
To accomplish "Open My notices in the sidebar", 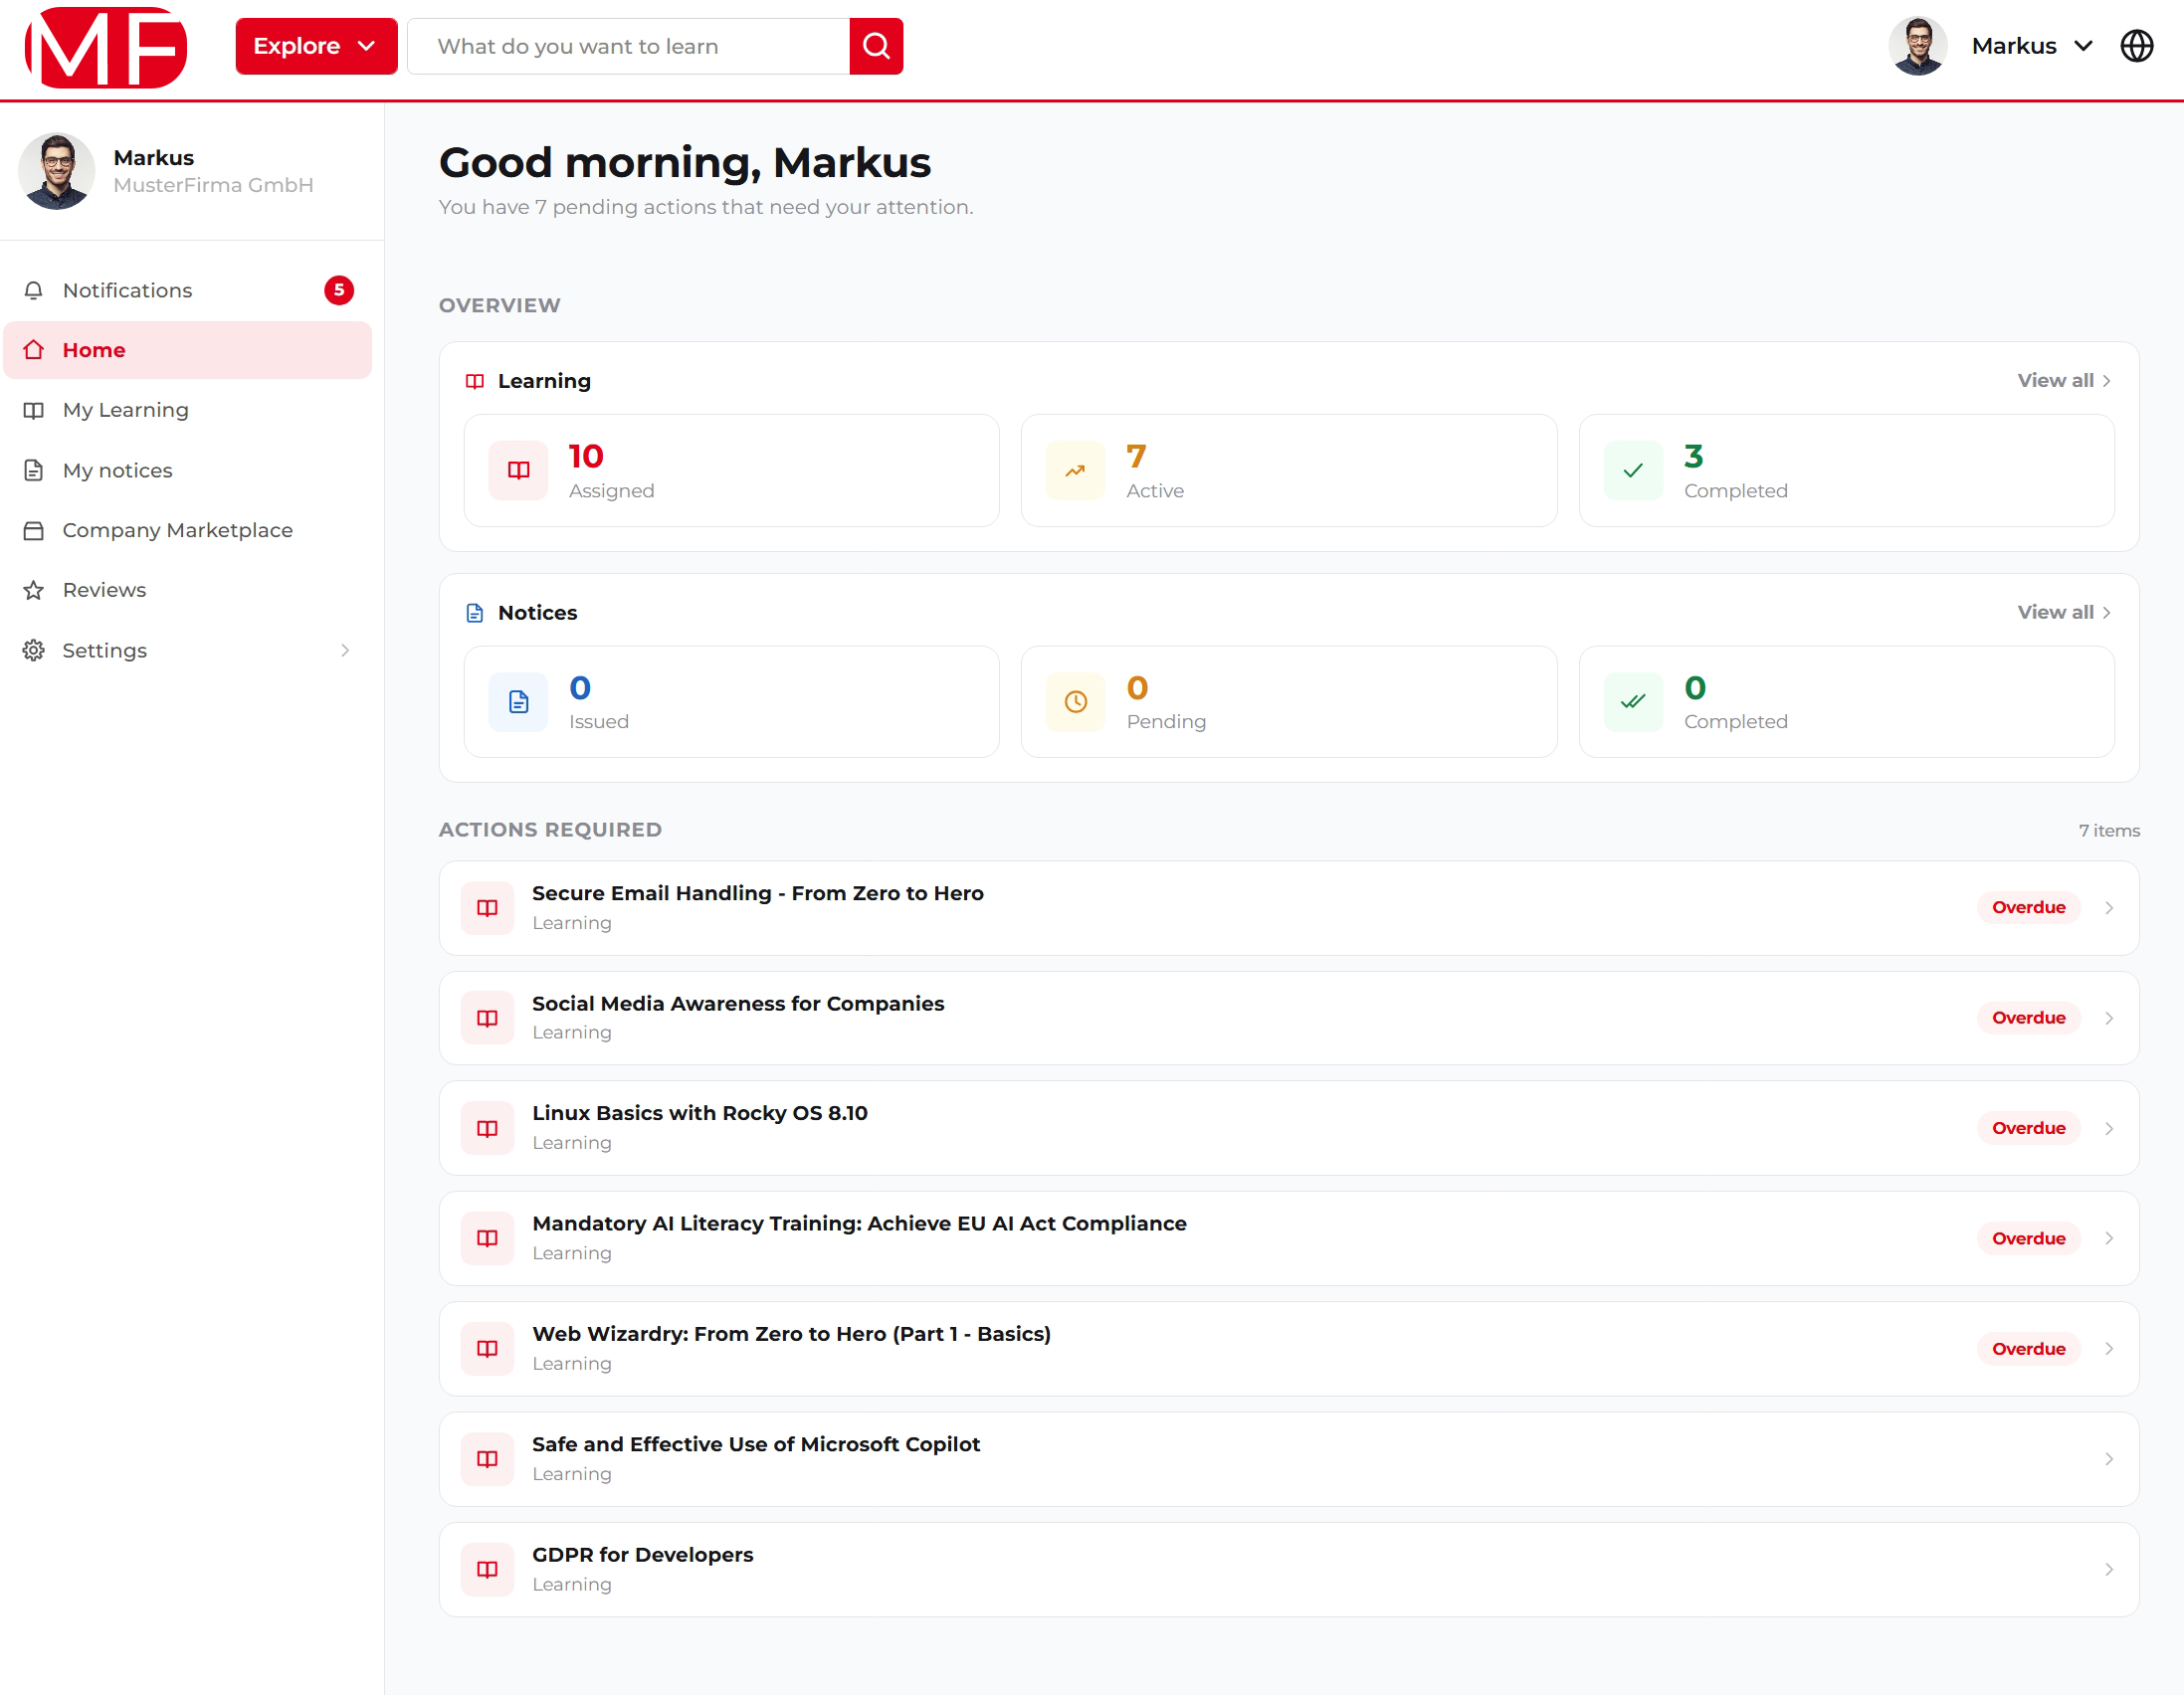I will 188,470.
